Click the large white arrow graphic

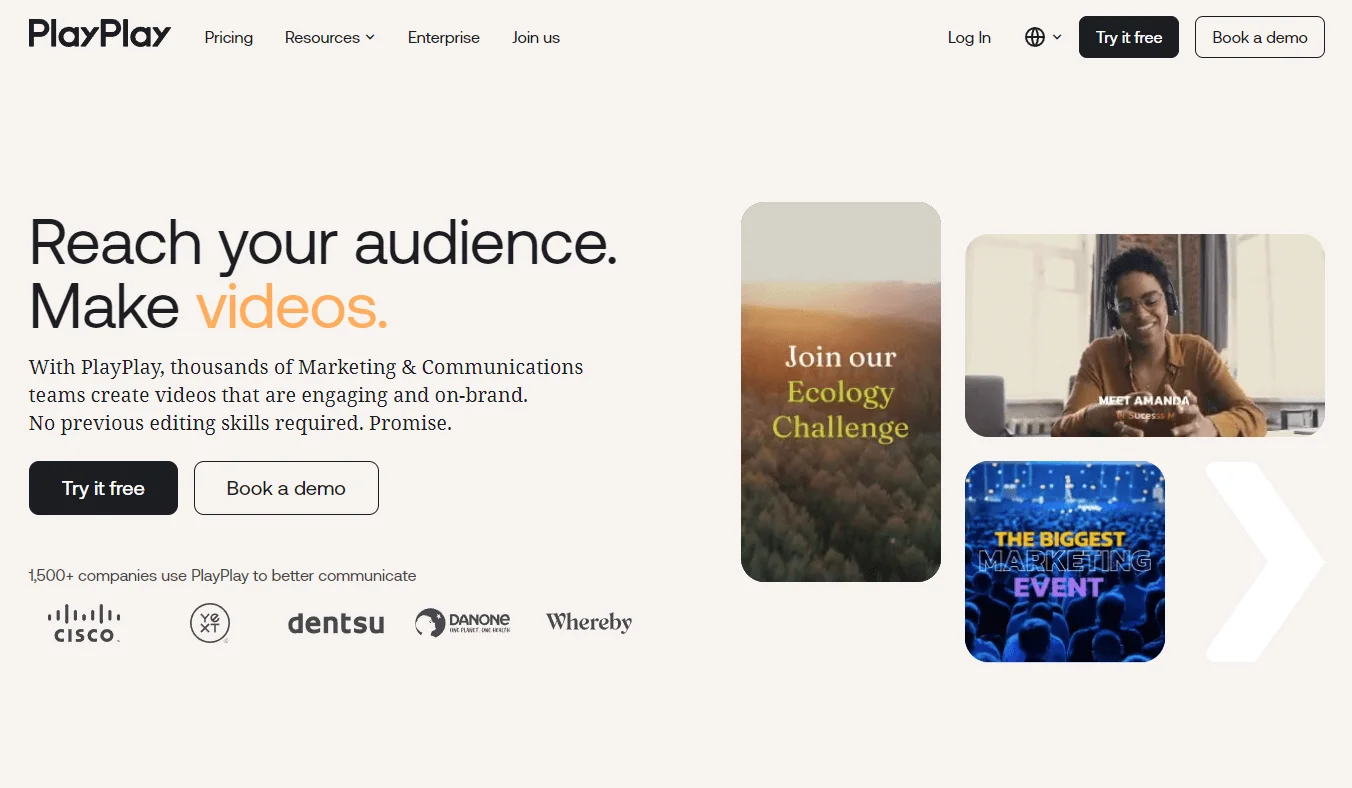(x=1264, y=561)
